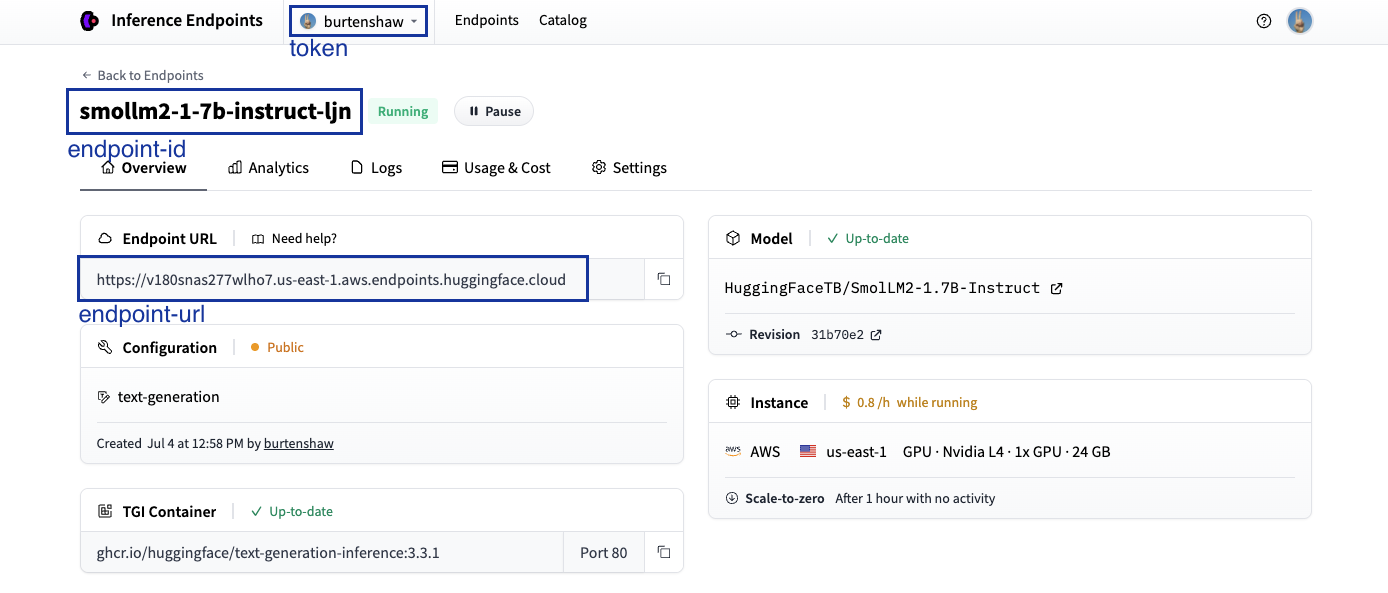Screen dimensions: 1388x593
Task: Go Back to Endpoints
Action: (143, 75)
